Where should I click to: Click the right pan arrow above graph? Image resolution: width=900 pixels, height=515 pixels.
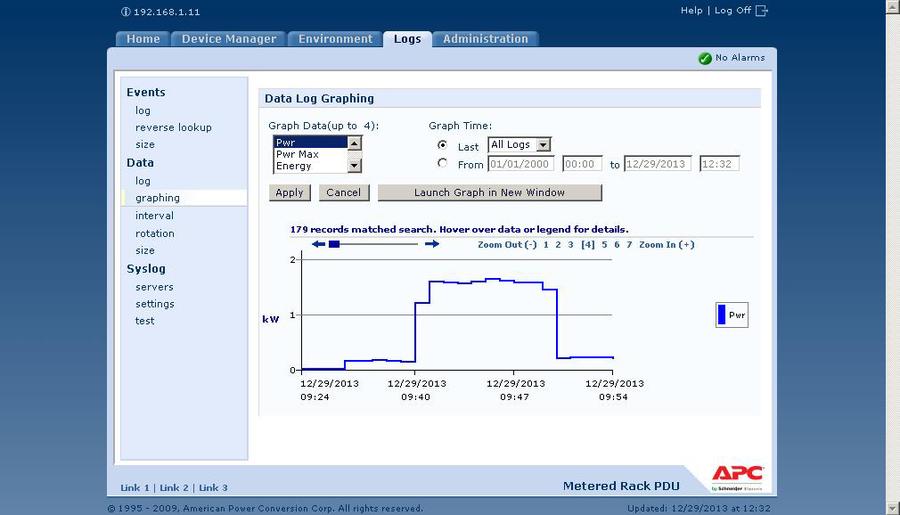[432, 244]
